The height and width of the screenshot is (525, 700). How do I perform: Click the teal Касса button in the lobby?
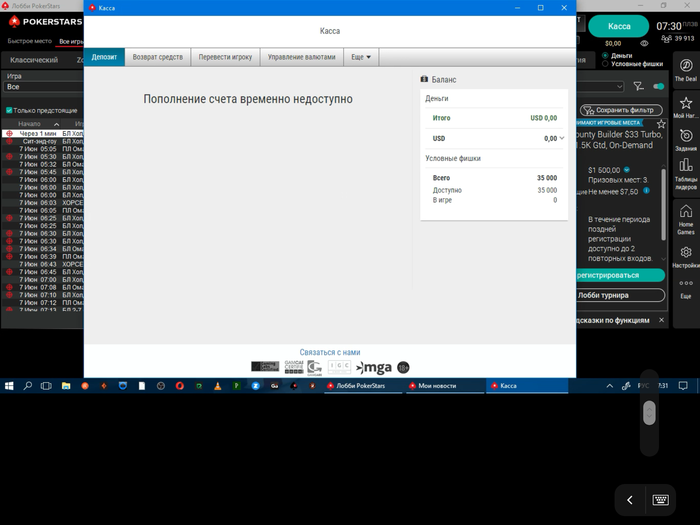click(619, 26)
